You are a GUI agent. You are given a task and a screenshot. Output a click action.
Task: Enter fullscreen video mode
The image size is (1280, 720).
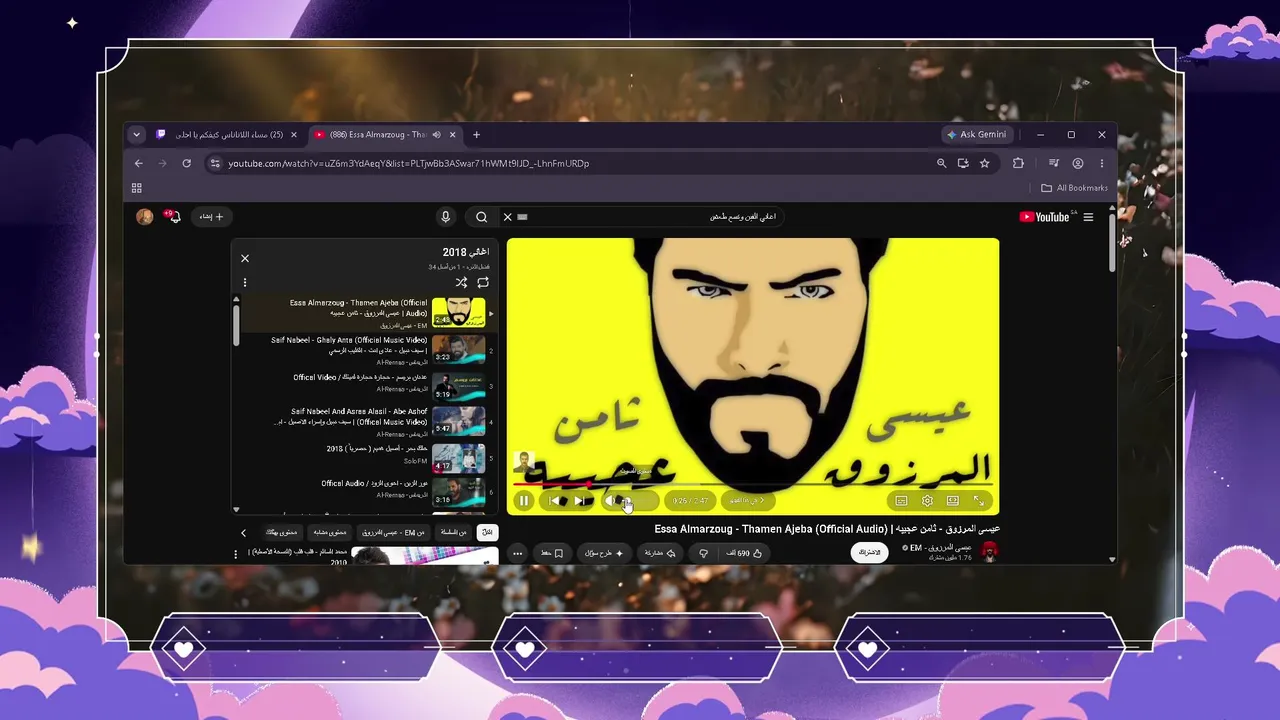click(979, 501)
